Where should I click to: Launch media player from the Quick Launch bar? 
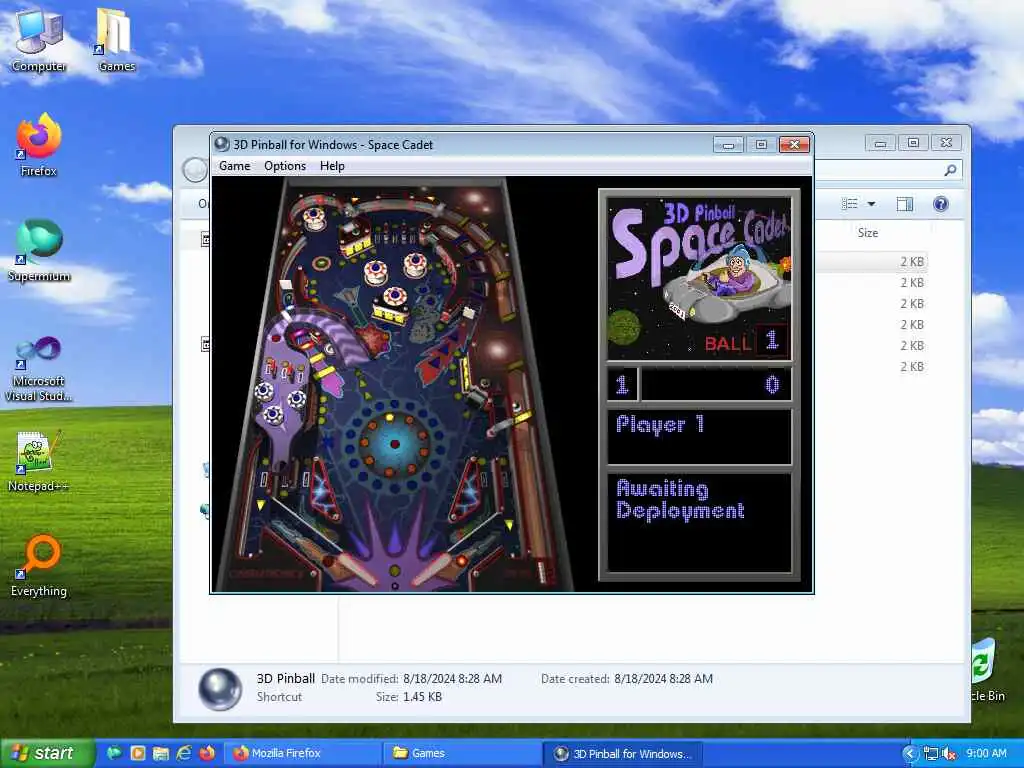(138, 754)
